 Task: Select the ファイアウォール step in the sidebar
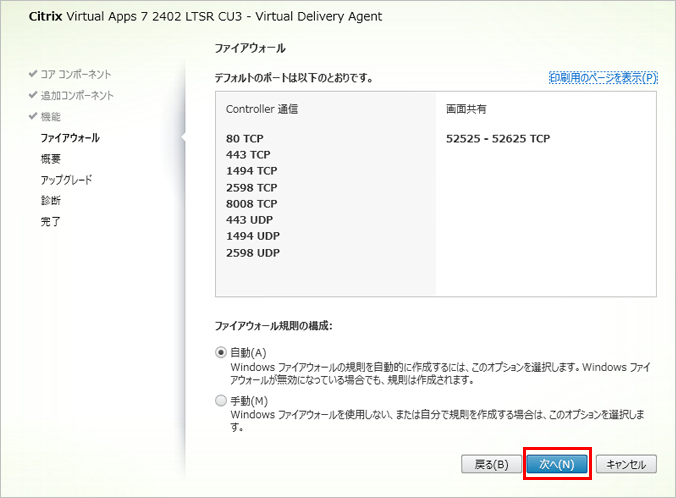69,137
